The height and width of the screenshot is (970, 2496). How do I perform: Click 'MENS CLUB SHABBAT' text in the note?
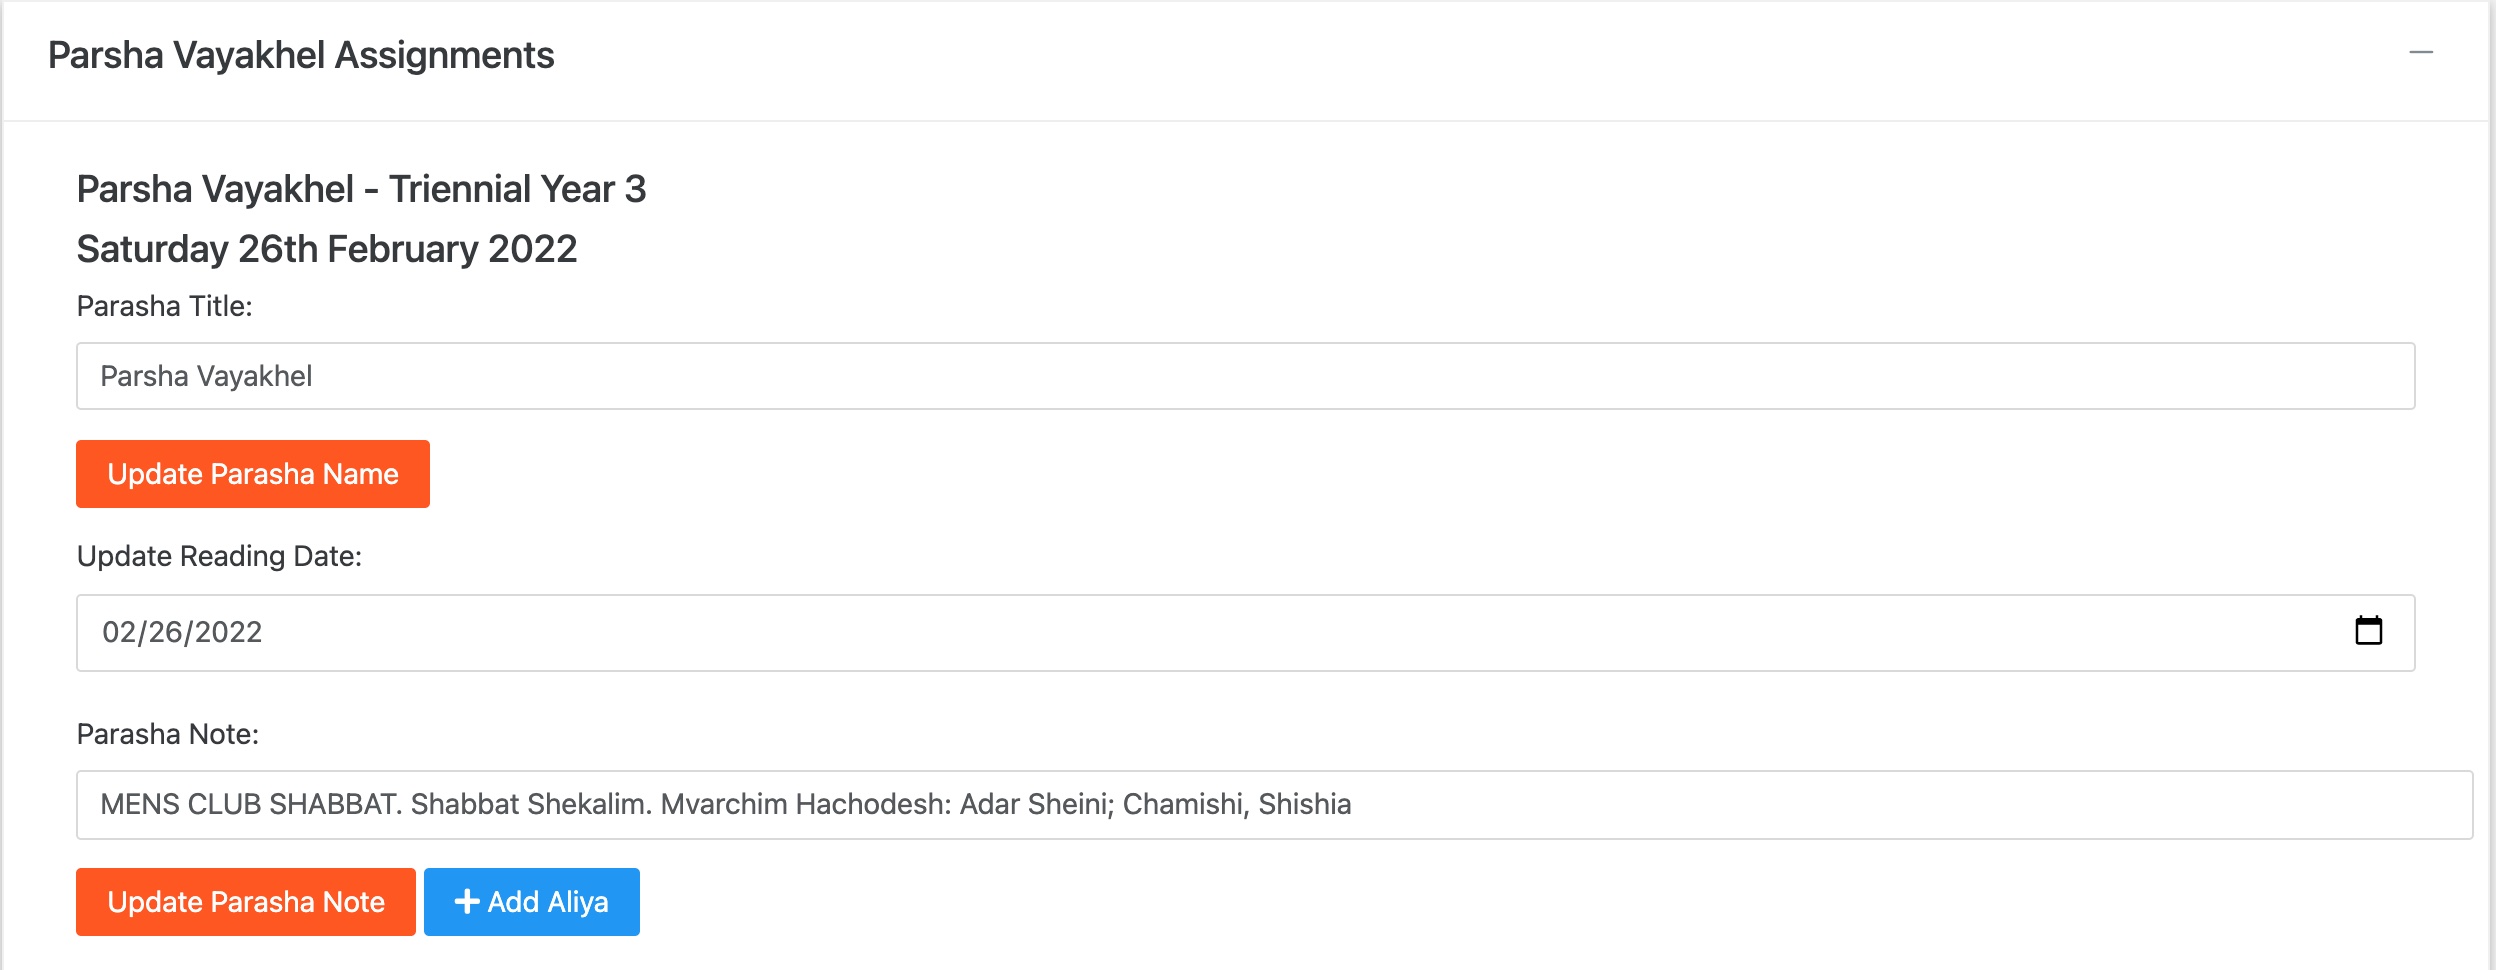[250, 804]
